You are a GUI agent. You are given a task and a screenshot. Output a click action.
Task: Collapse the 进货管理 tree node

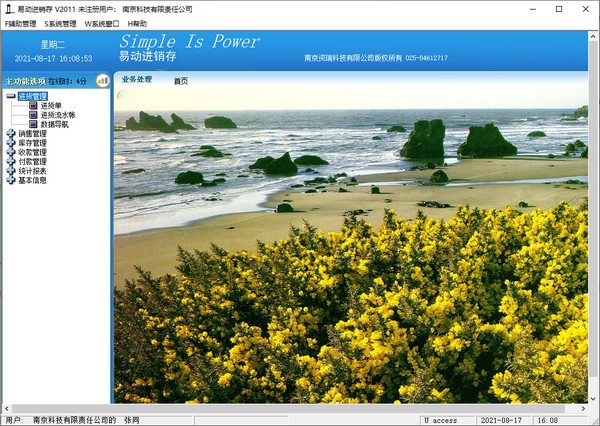pyautogui.click(x=11, y=96)
